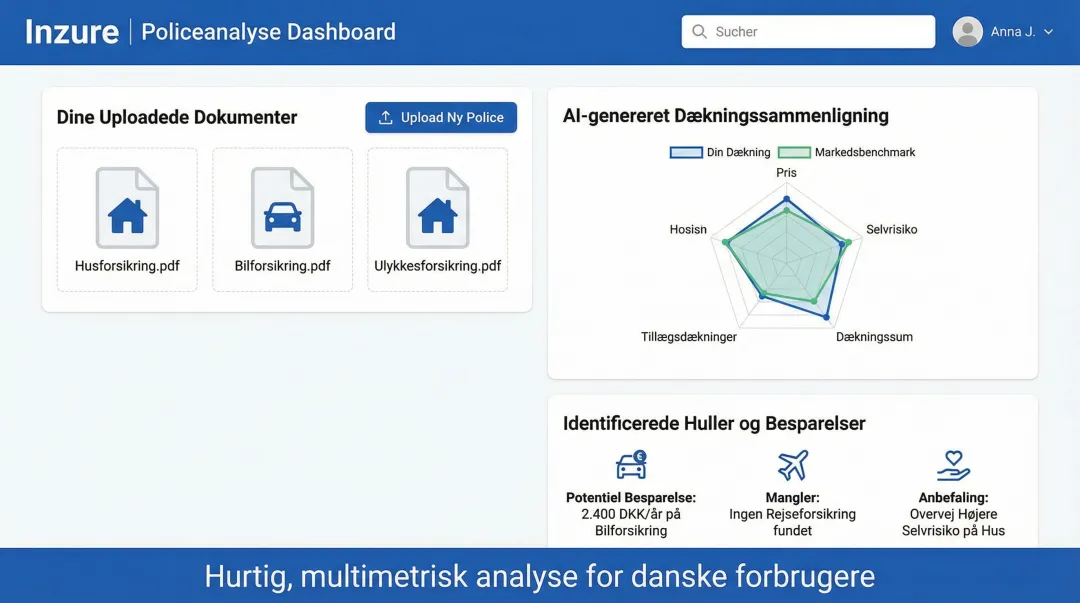This screenshot has height=603, width=1080.
Task: Click the hand-heart icon above Anbefaling
Action: tap(953, 465)
